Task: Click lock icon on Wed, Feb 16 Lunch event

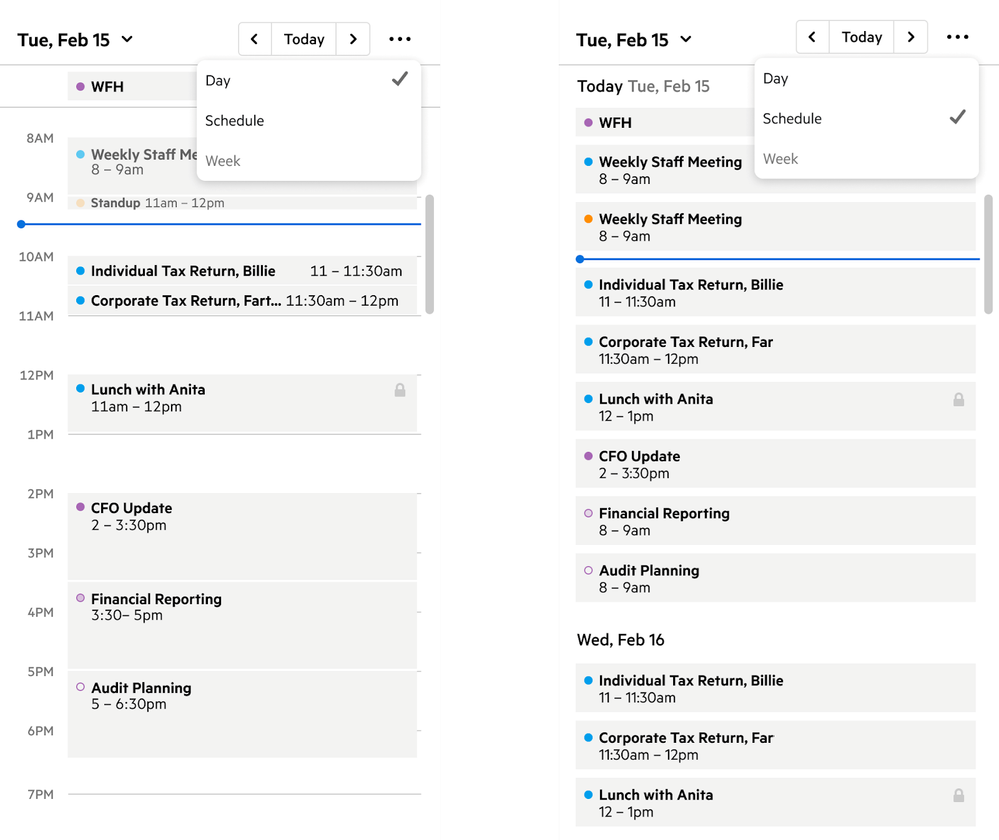Action: point(958,796)
